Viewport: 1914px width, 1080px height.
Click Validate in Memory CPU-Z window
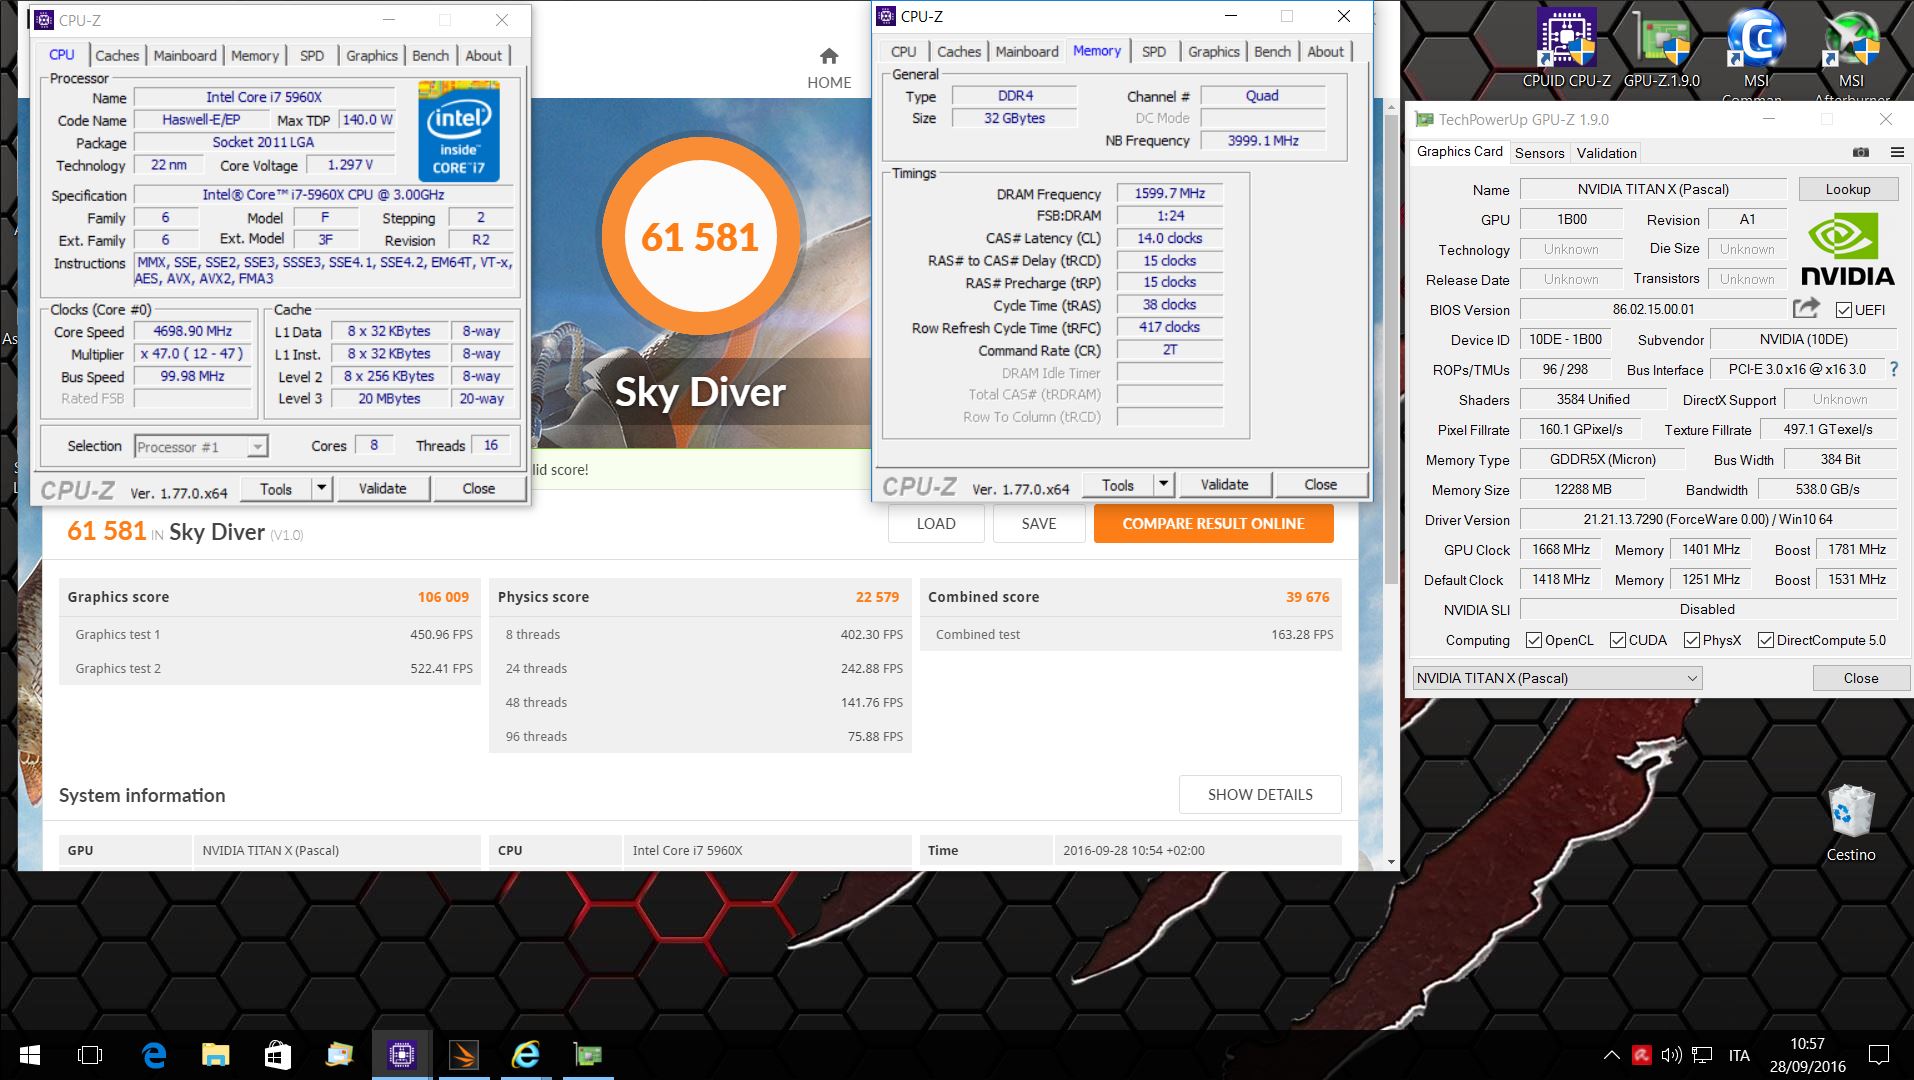(x=1224, y=484)
